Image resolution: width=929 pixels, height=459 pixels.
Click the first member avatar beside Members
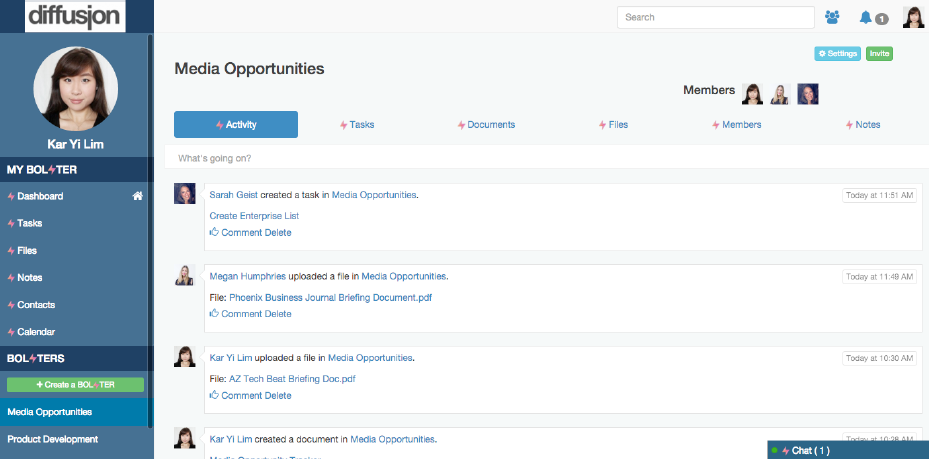(x=753, y=94)
